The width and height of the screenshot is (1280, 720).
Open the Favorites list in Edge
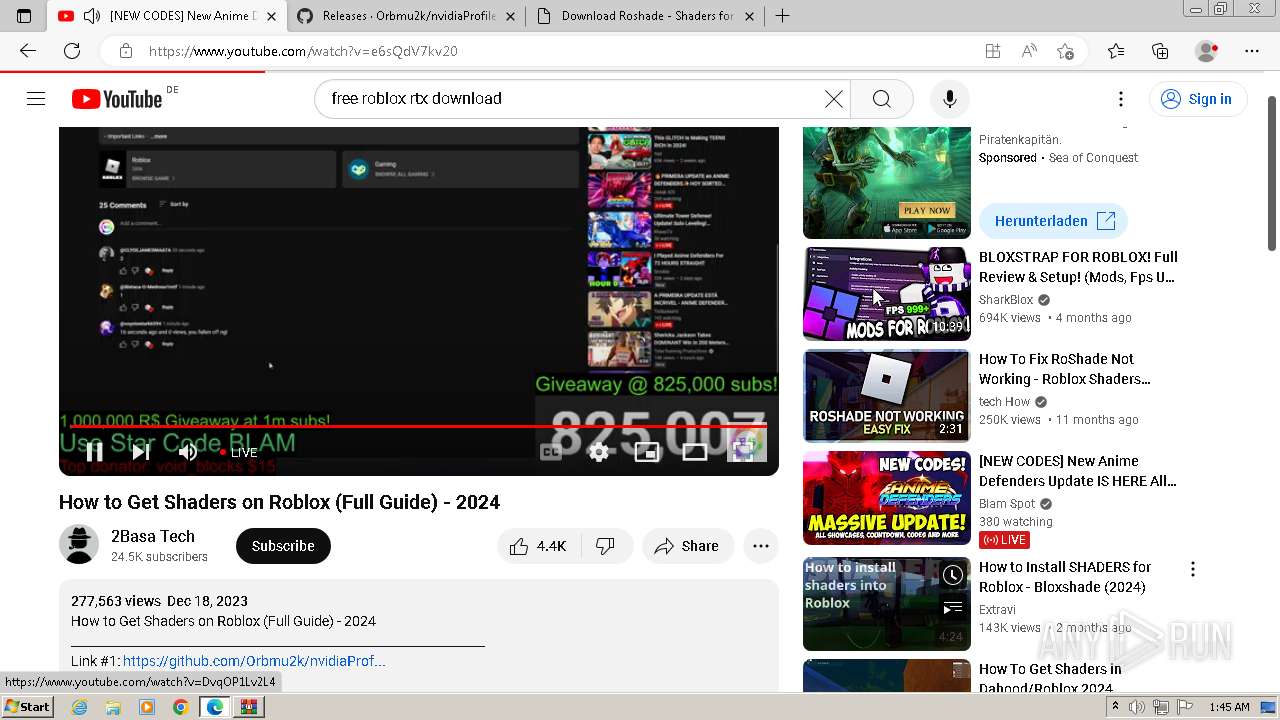[1116, 51]
